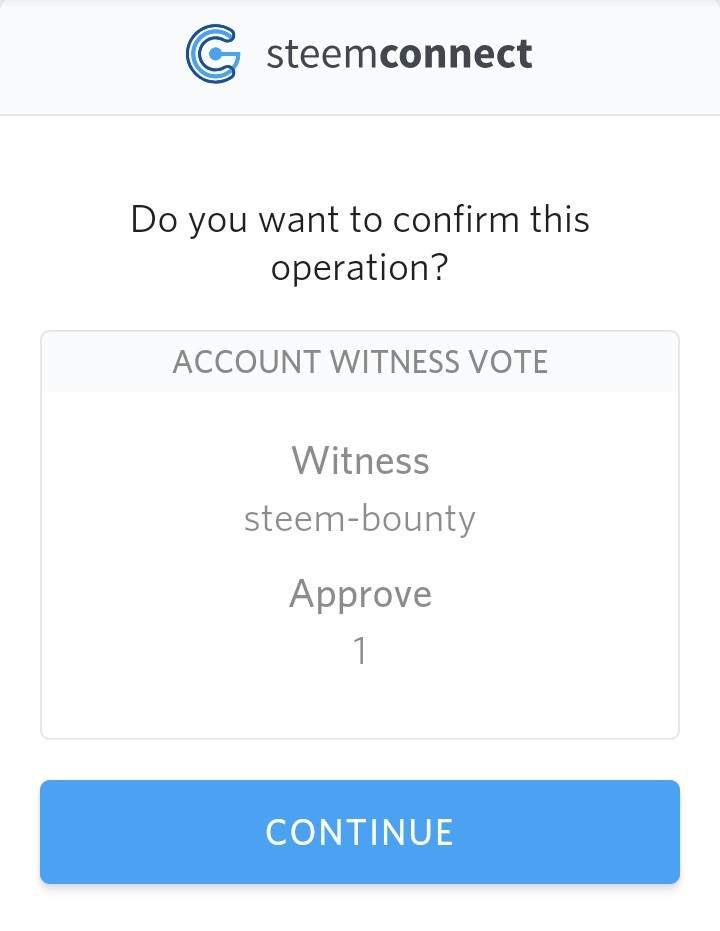
Task: Click the word 'confirm' in the question
Action: point(456,220)
